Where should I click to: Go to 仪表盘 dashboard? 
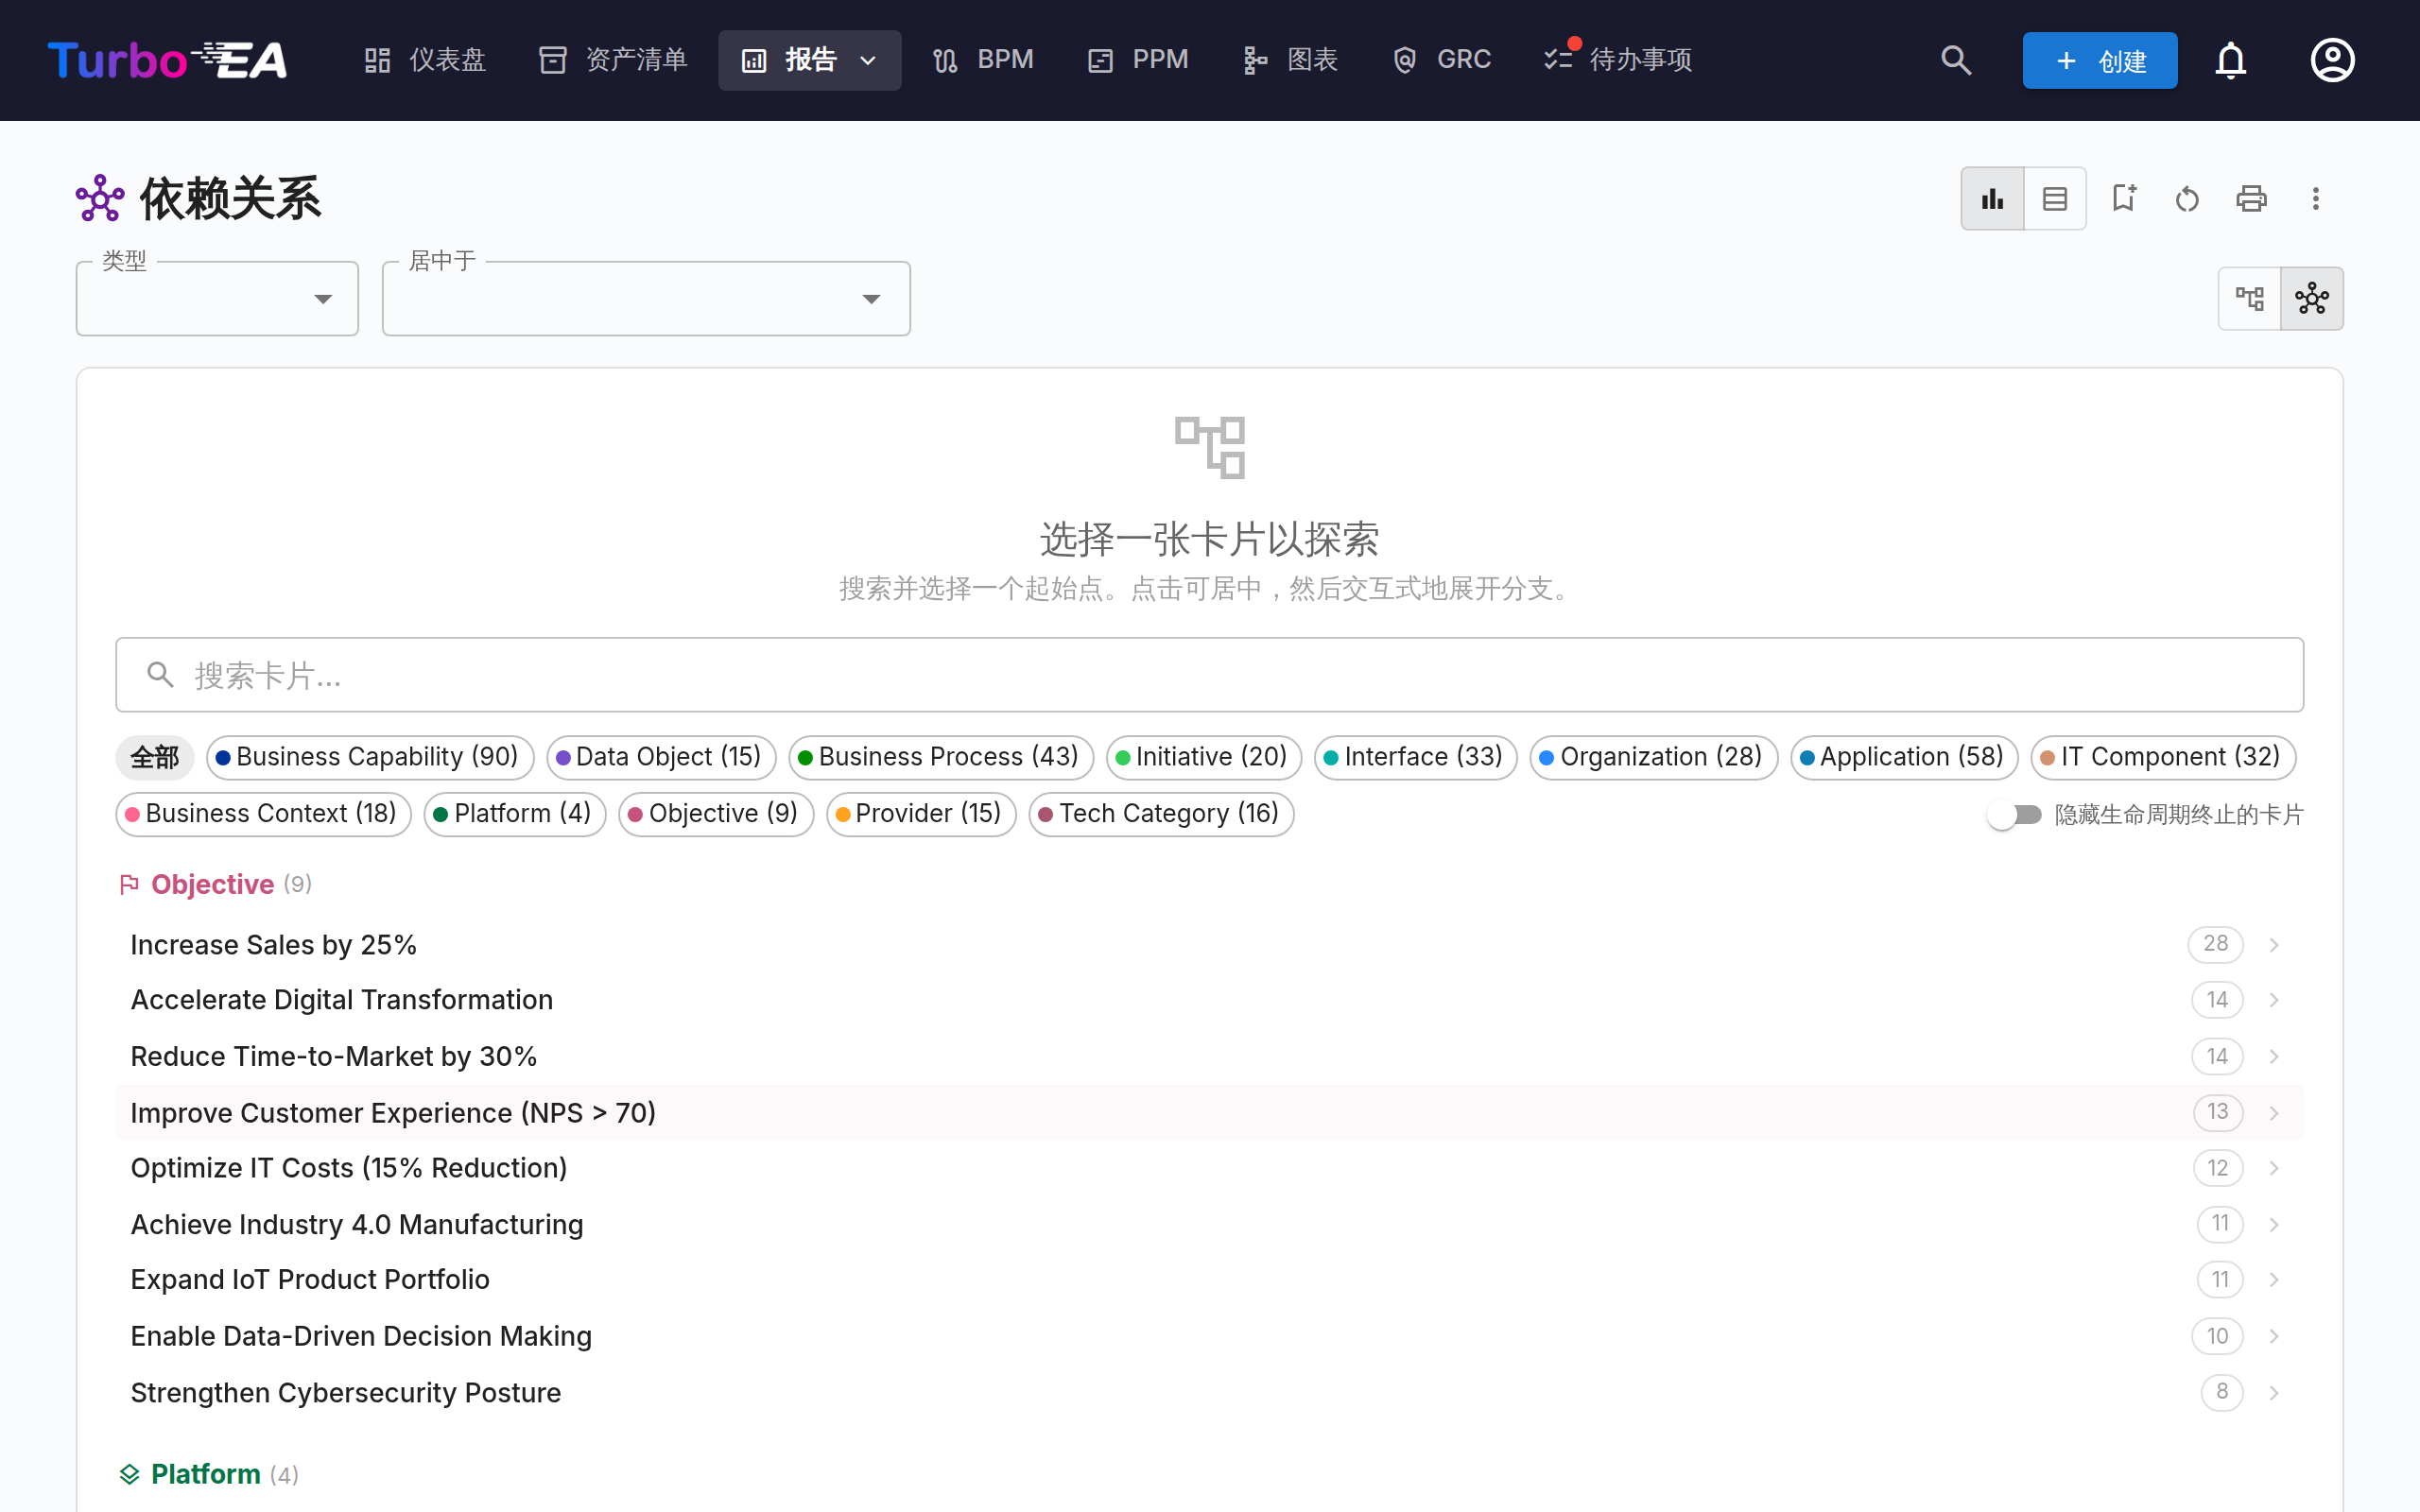[x=425, y=60]
